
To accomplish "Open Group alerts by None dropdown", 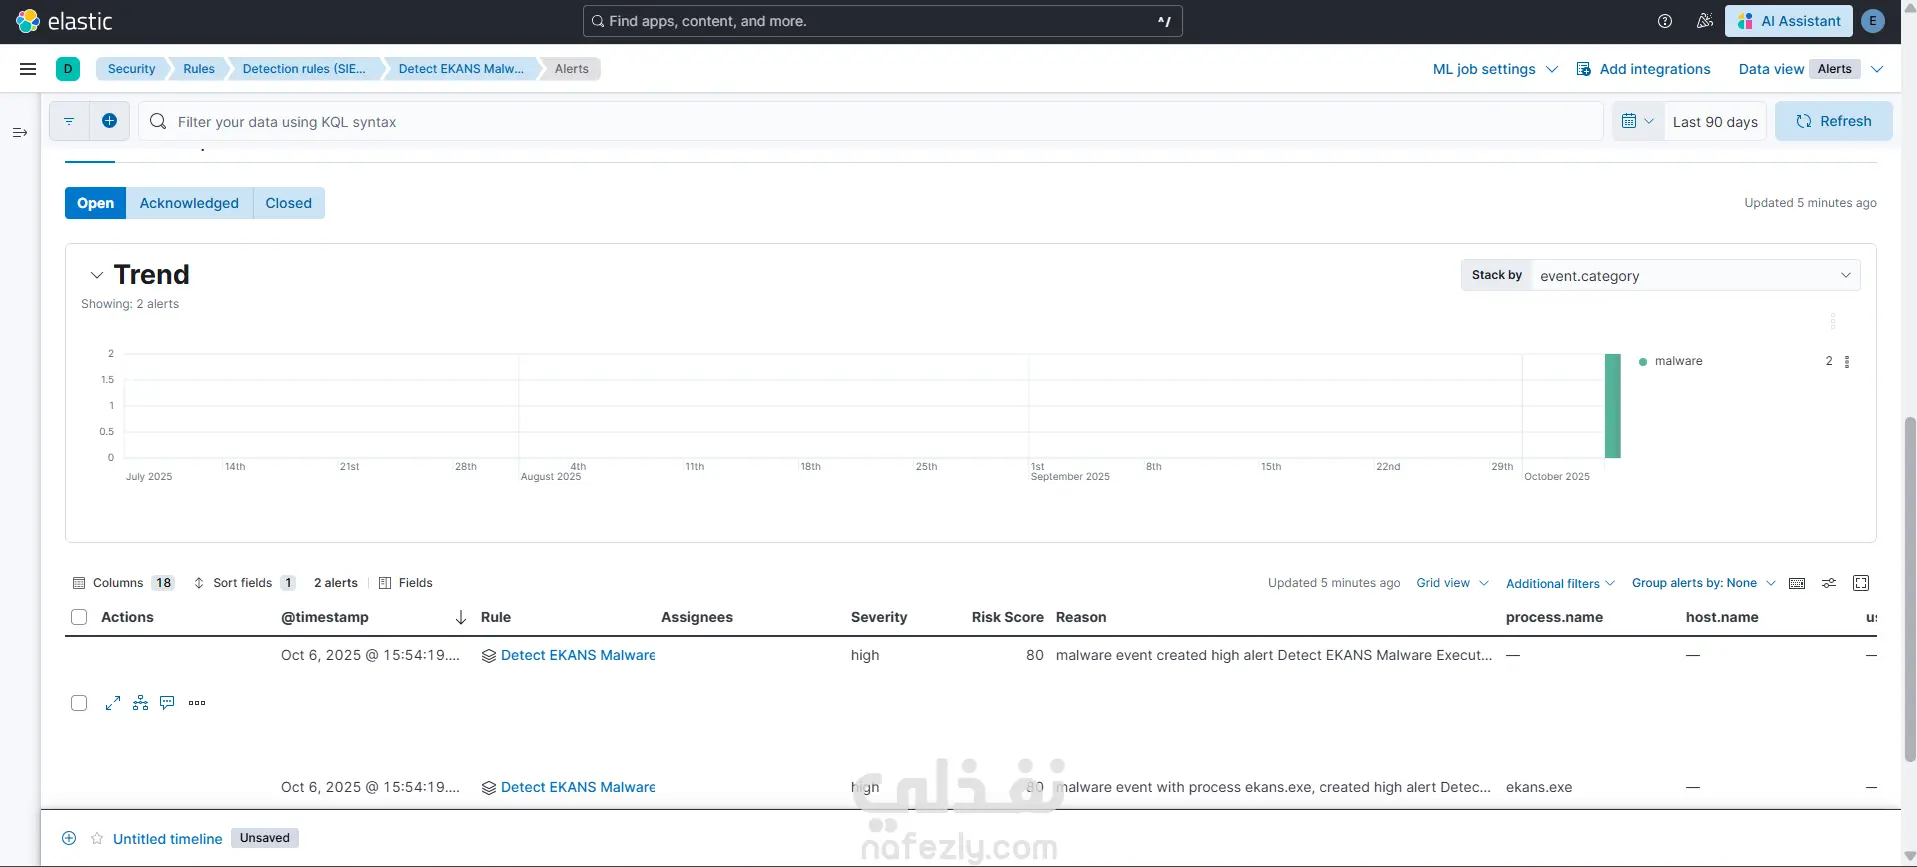I will pyautogui.click(x=1704, y=583).
